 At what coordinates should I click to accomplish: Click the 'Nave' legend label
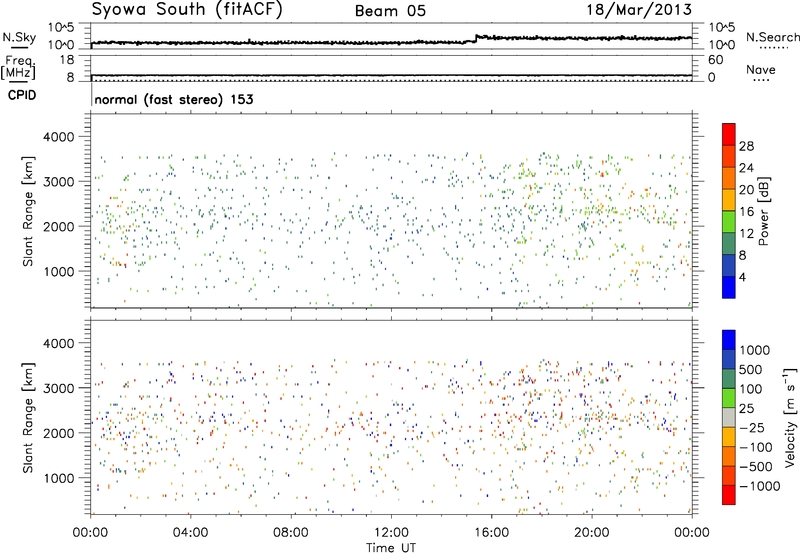pos(760,69)
